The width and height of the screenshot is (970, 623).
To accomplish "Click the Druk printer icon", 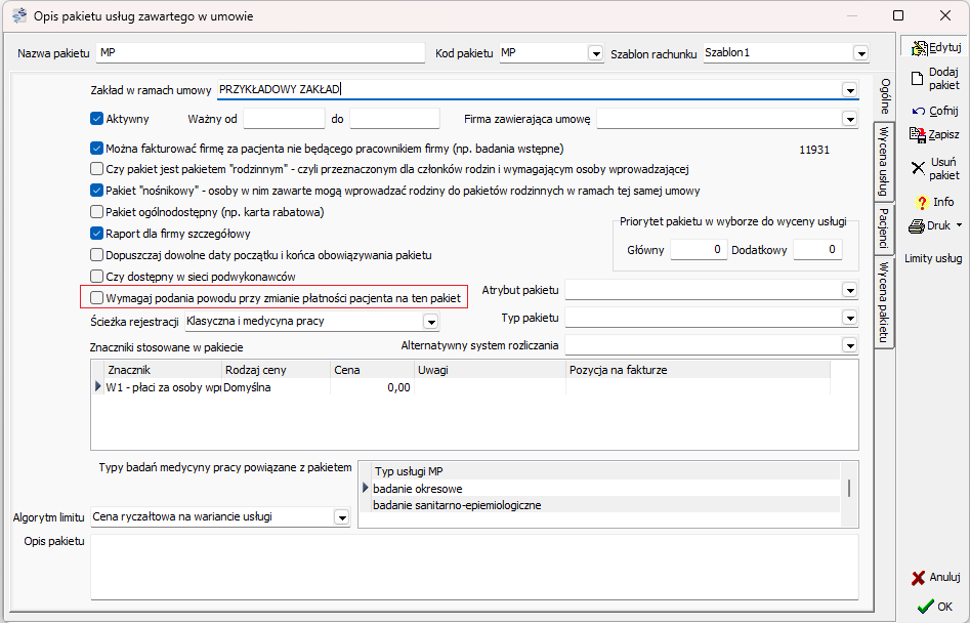I will point(916,226).
